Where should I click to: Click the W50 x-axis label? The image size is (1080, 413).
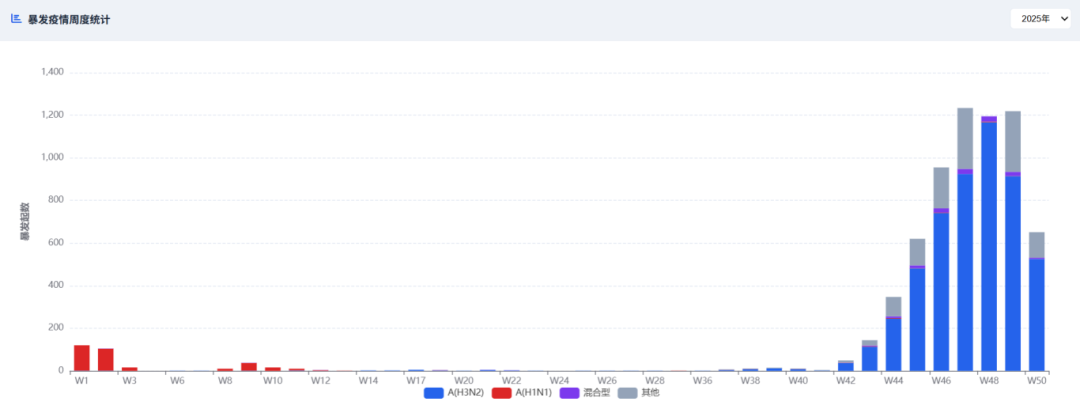1037,380
